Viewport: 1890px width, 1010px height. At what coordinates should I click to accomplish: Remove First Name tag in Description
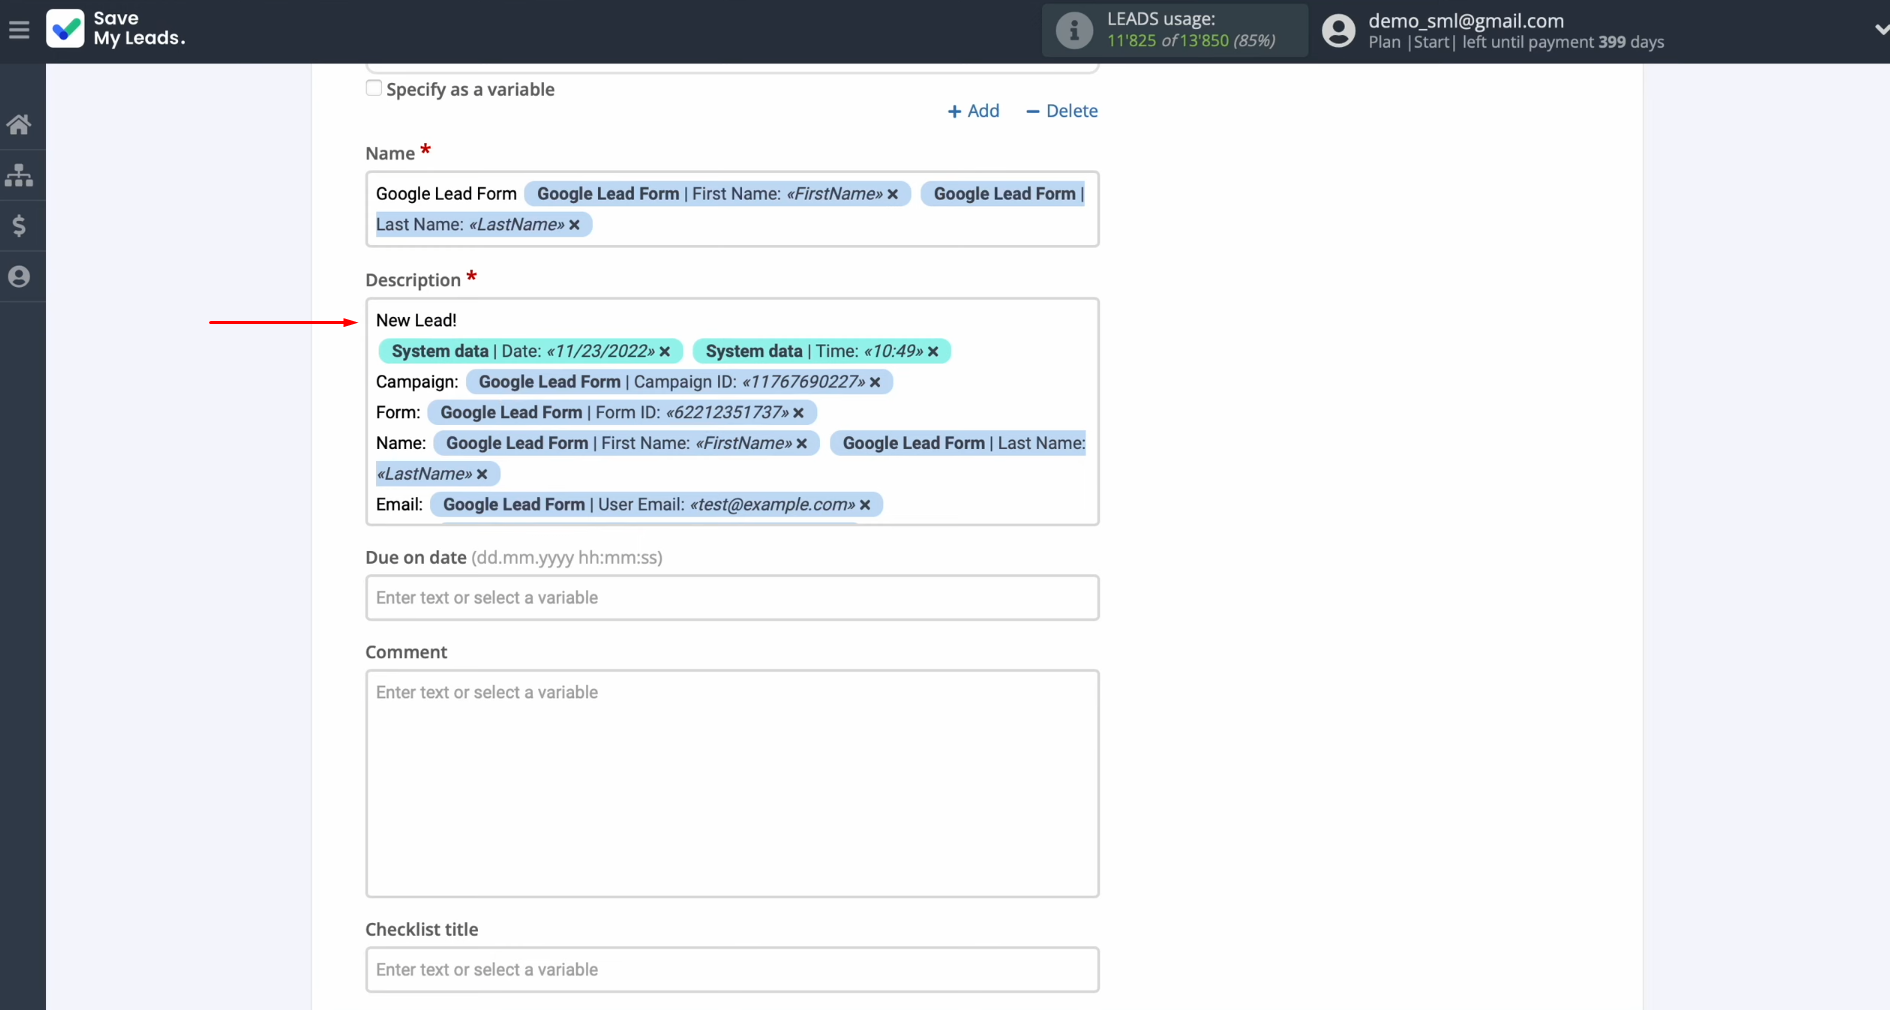click(802, 444)
